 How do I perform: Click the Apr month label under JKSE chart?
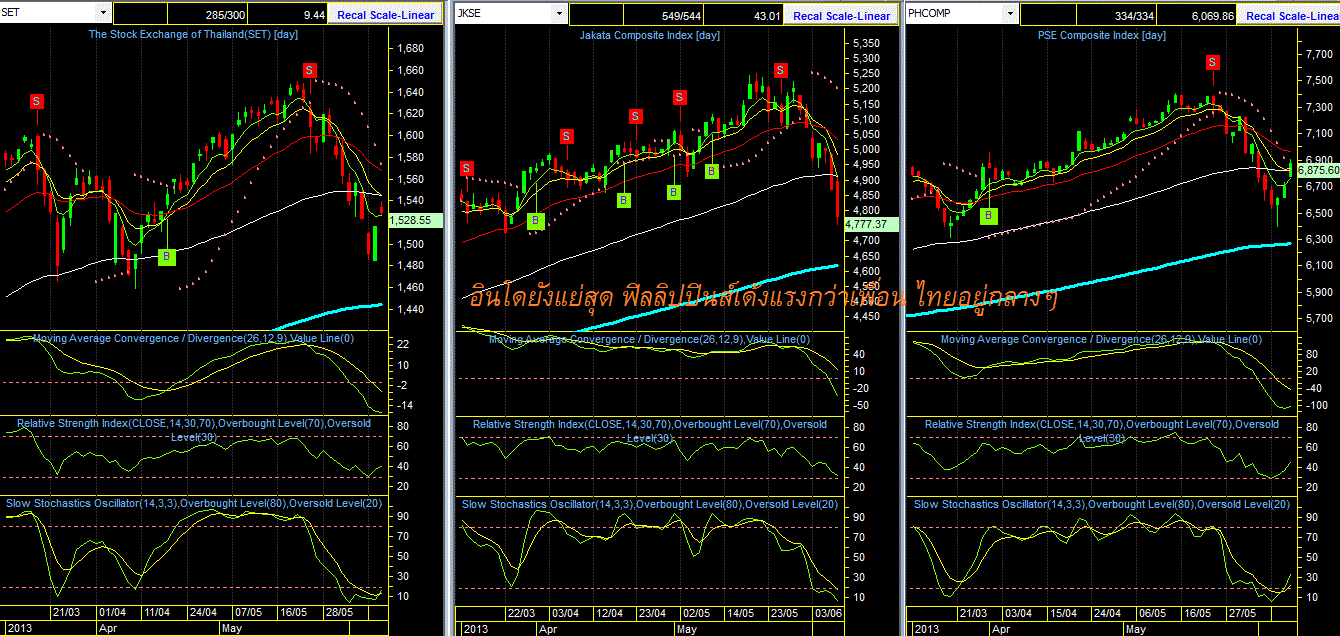548,631
